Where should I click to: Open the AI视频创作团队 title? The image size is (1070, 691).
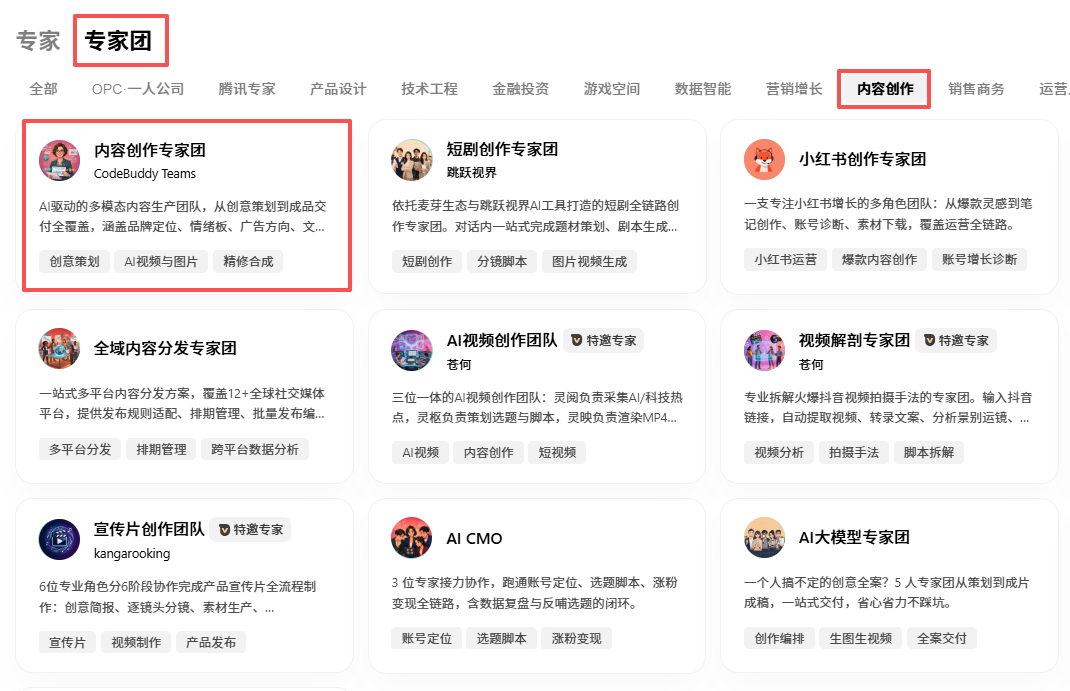pyautogui.click(x=502, y=340)
